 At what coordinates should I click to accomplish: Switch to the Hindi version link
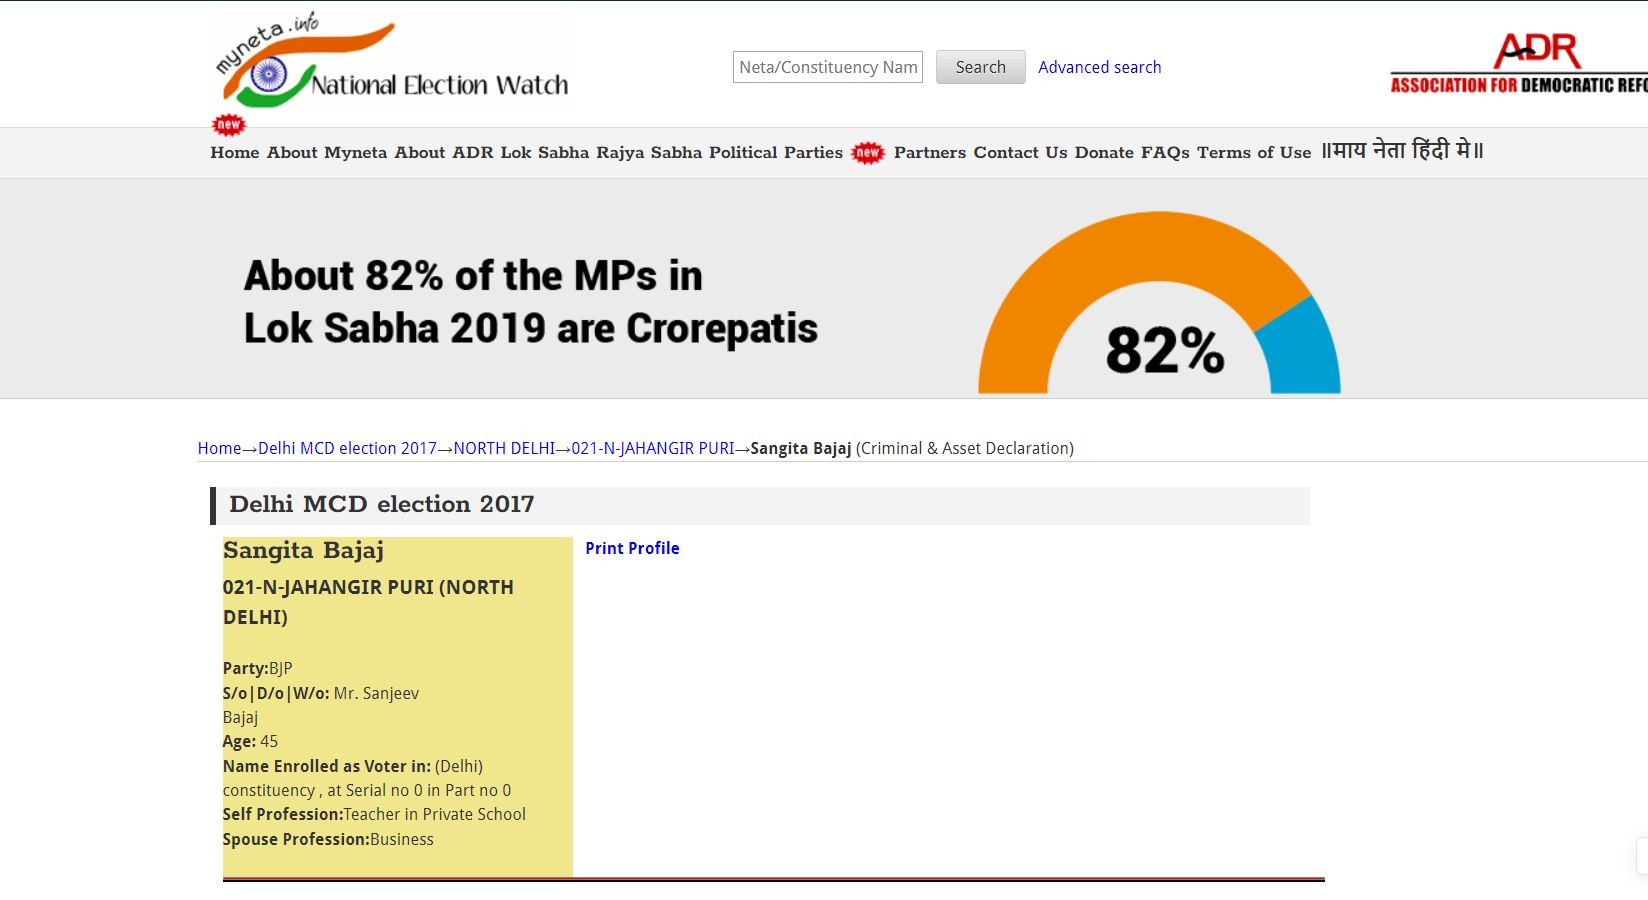point(1402,151)
